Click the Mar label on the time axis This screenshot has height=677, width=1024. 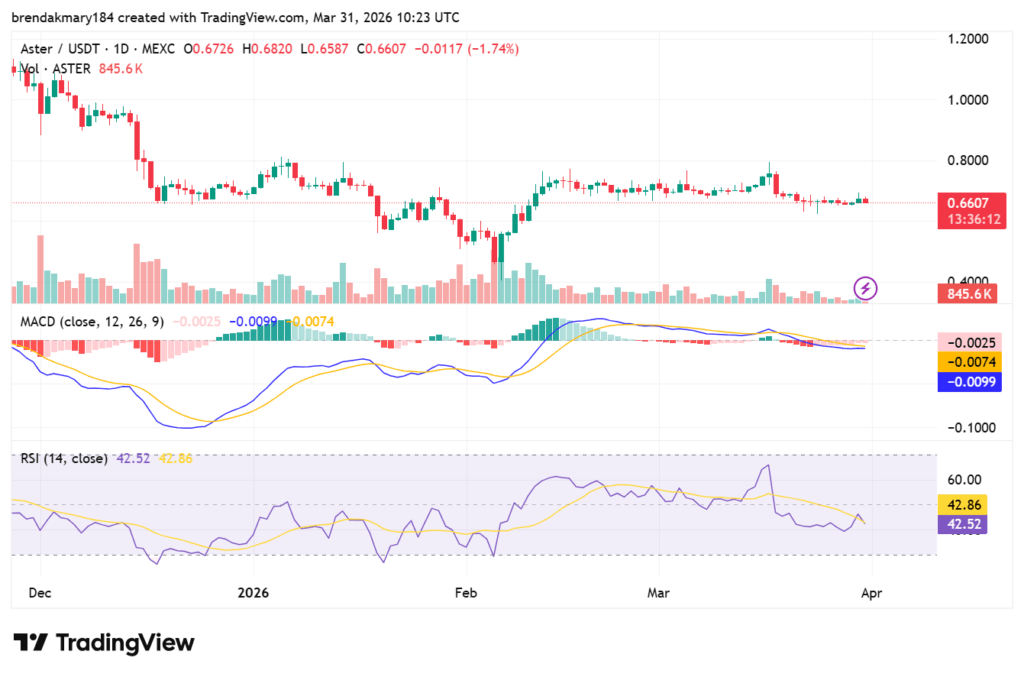tap(658, 592)
